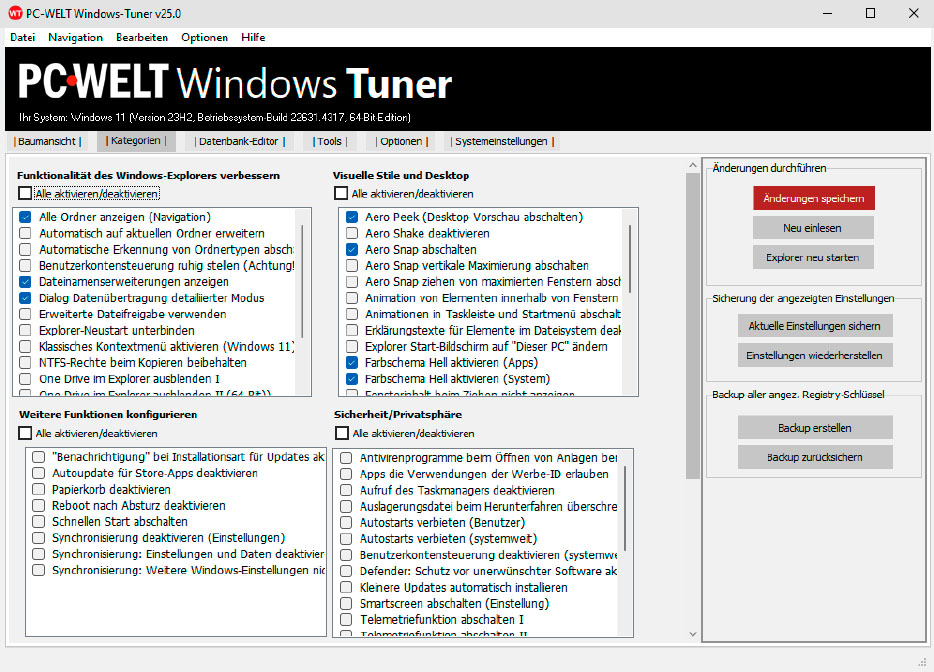Check Aero Snap vertikale Maximierung abschalten
This screenshot has width=934, height=672.
(352, 265)
